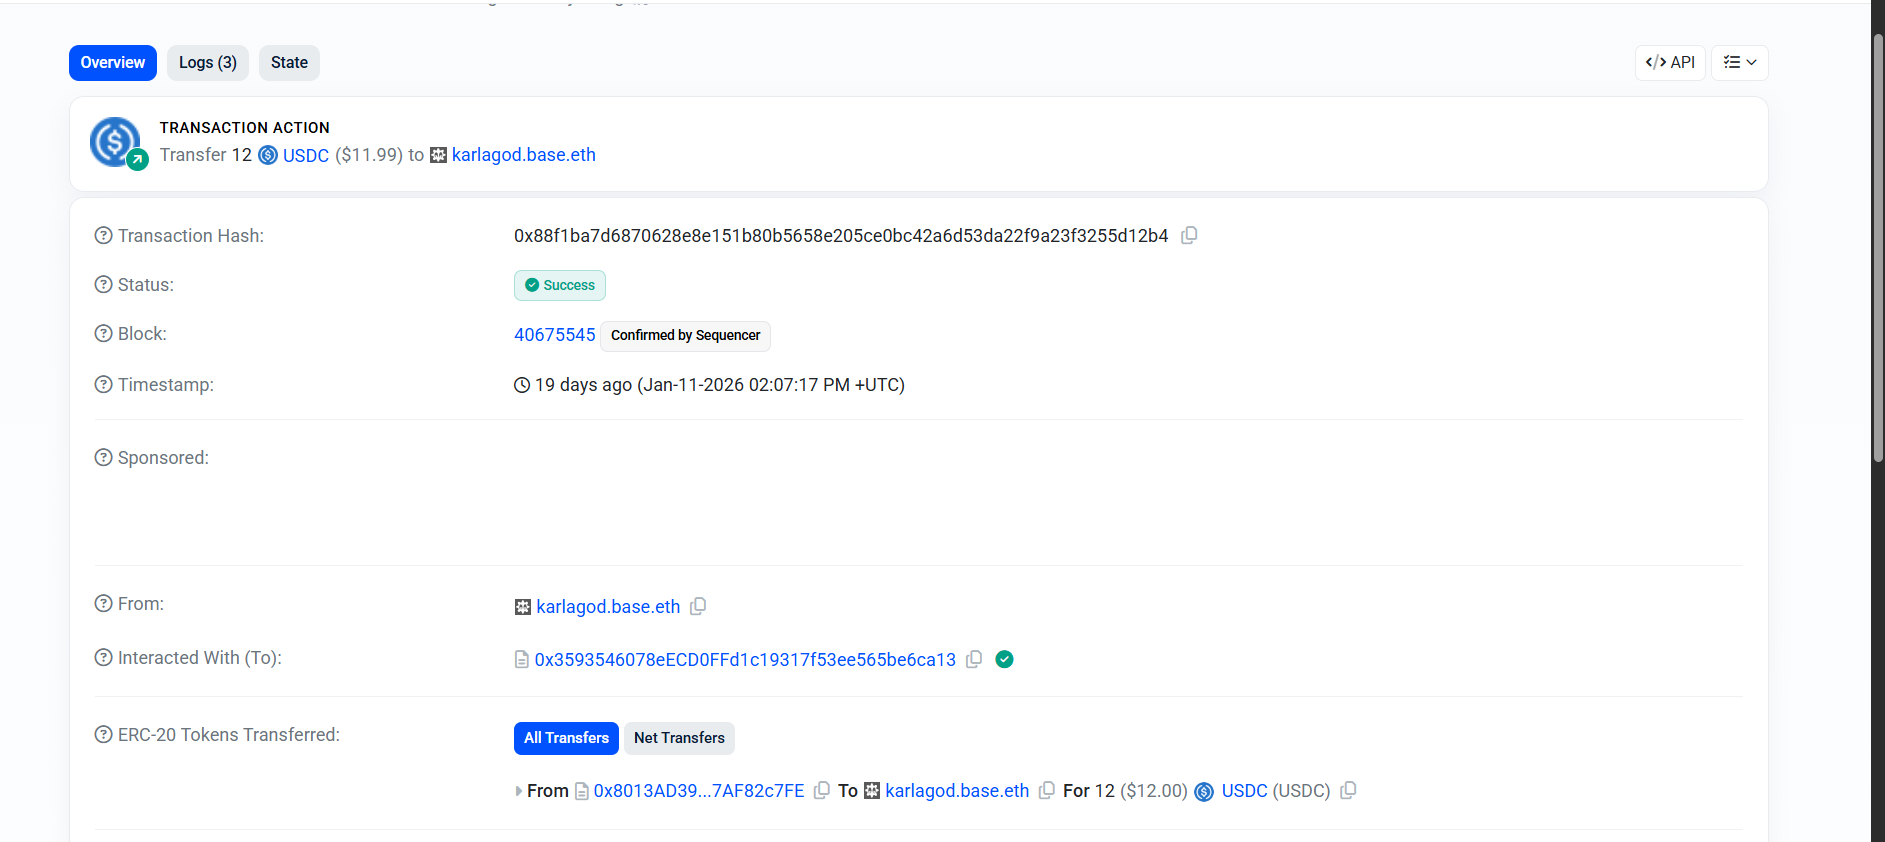Copy the From address karlagod.base.eth
The image size is (1885, 842).
698,606
